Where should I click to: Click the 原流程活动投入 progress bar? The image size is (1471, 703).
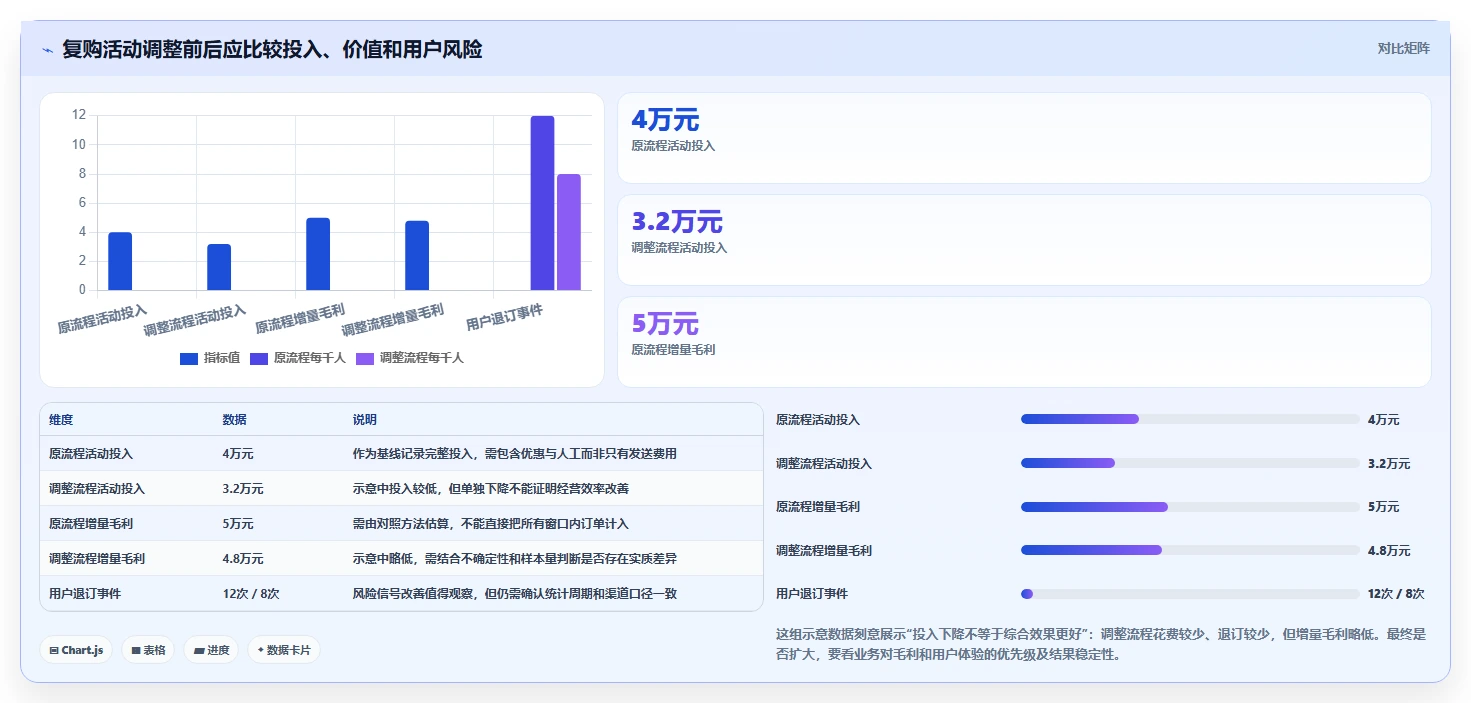point(1190,419)
